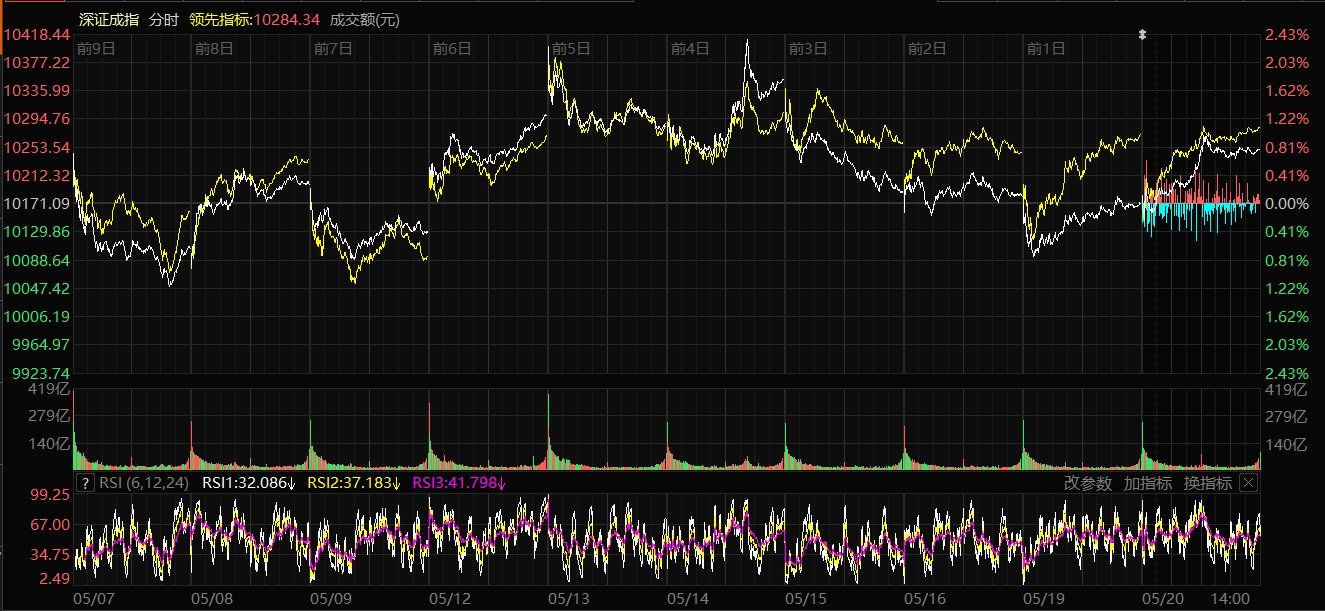Select the 前6日 day marker
This screenshot has width=1325, height=611.
(452, 47)
